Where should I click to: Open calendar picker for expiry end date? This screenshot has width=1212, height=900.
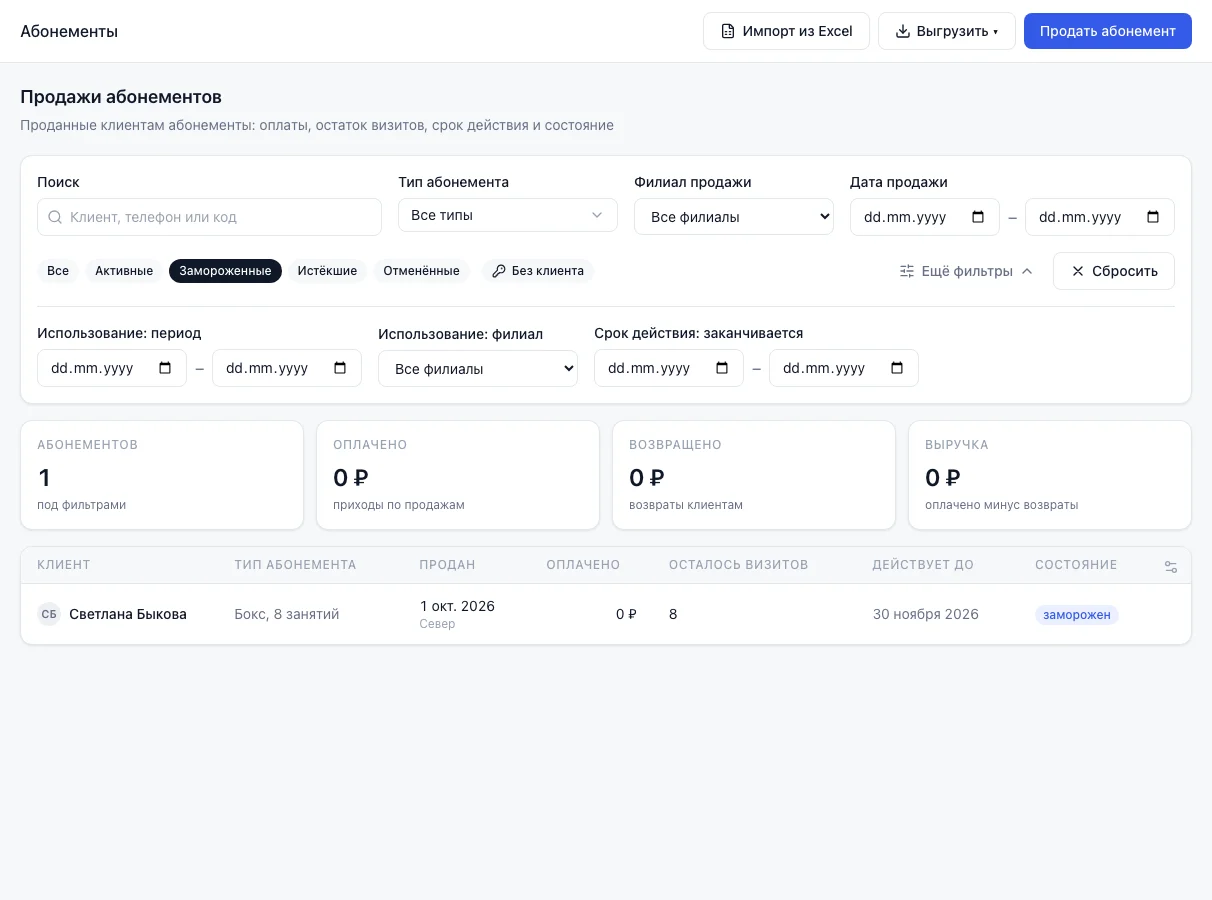tap(897, 368)
